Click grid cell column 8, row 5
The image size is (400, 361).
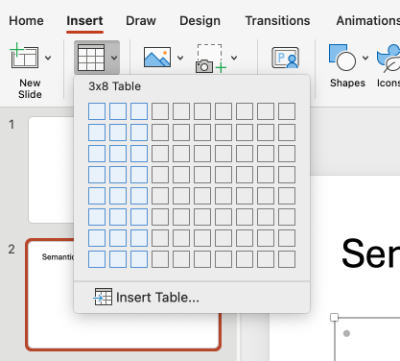[x=245, y=196]
